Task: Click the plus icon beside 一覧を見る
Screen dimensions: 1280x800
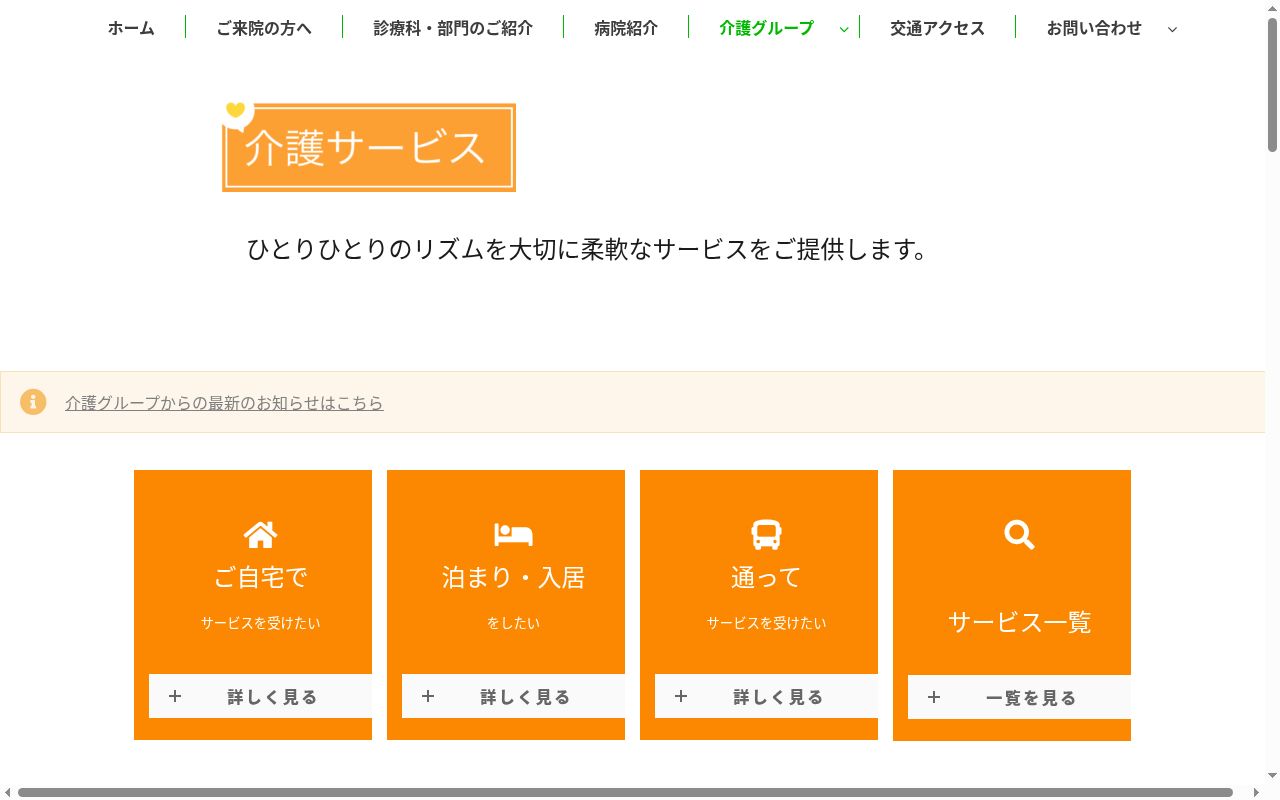Action: [934, 697]
